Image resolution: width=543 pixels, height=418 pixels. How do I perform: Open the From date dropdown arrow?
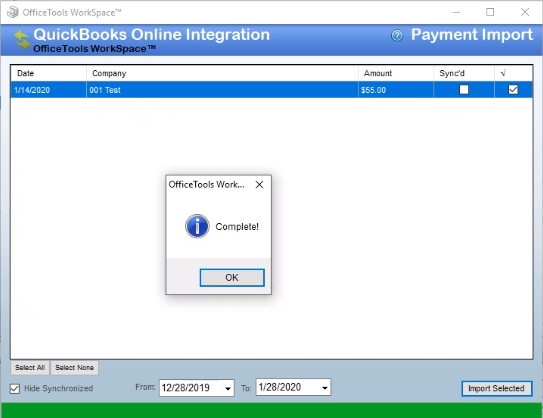[x=228, y=388]
